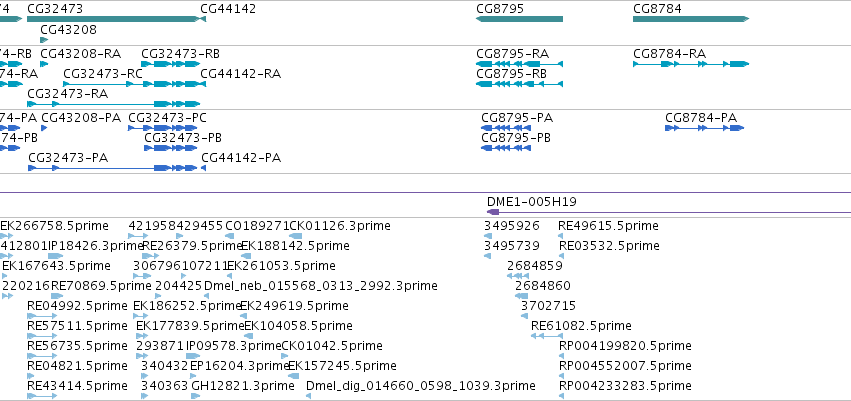Select the RP004233283.5prime EST label
Image resolution: width=851 pixels, height=401 pixels.
(625, 386)
